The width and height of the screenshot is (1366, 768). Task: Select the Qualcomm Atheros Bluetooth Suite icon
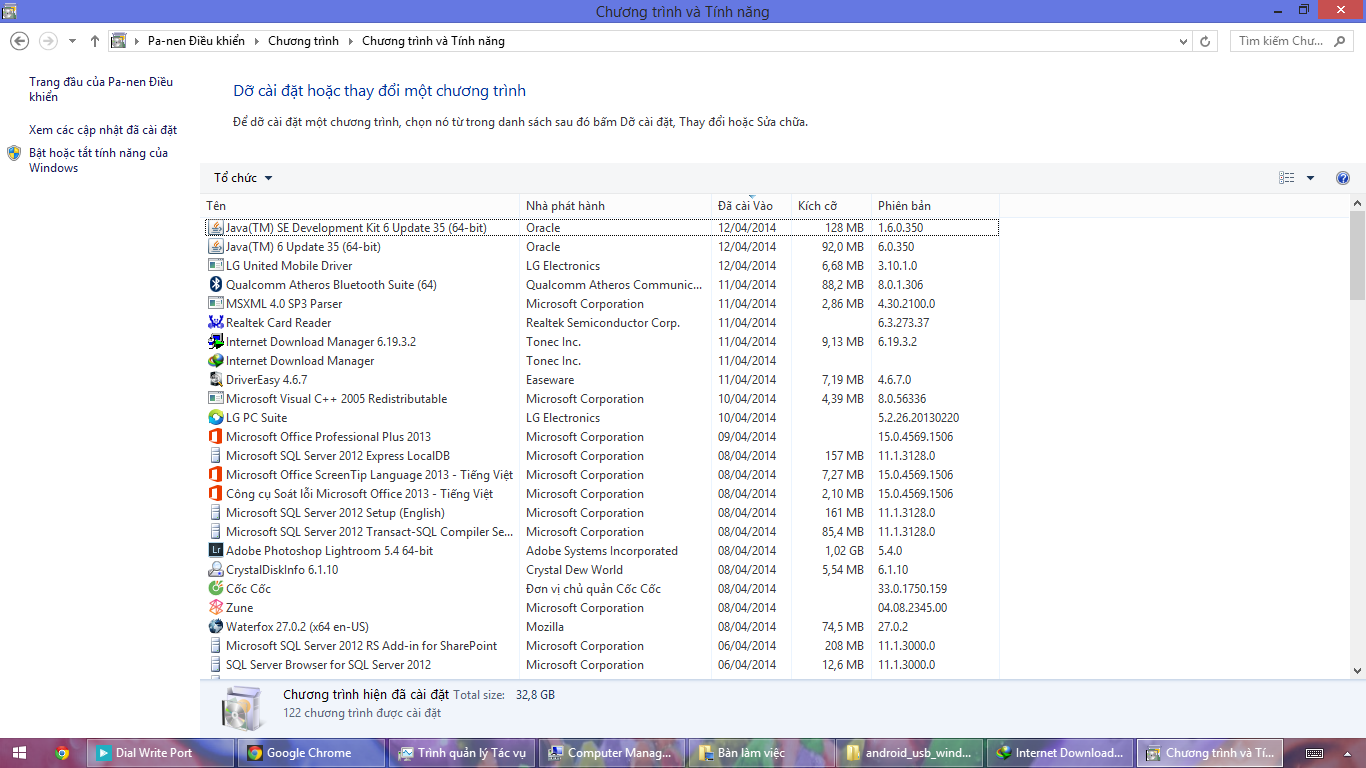tap(215, 285)
